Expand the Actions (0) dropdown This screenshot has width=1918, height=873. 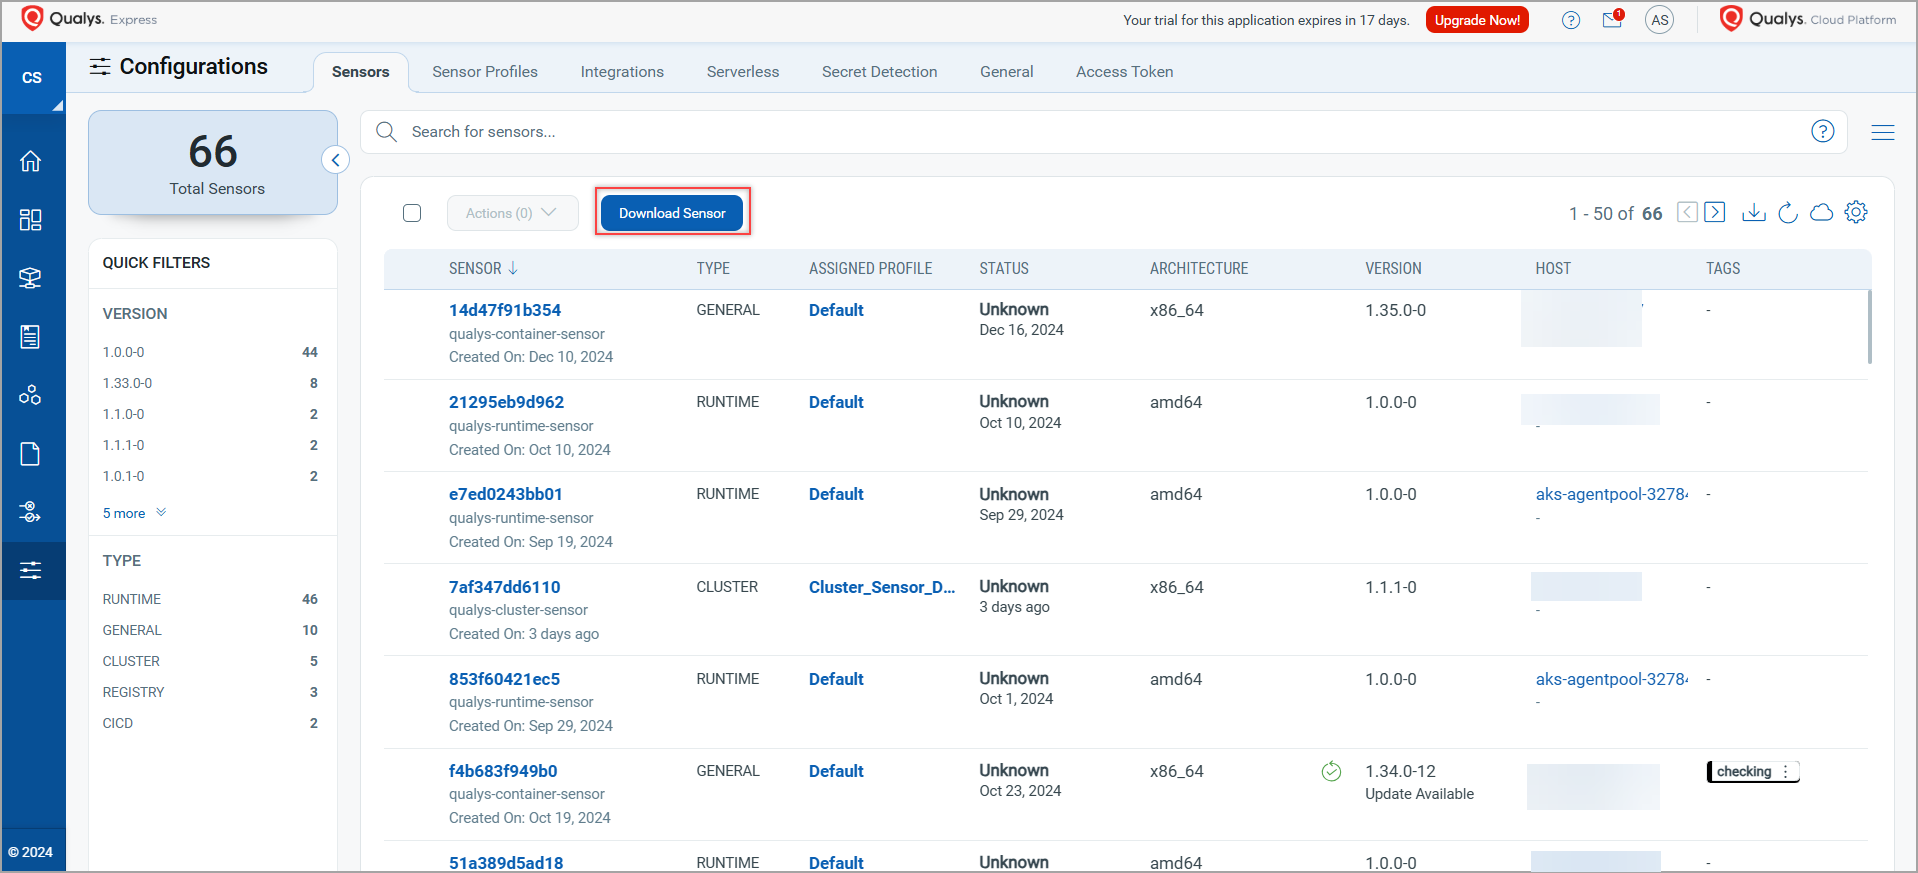coord(512,213)
